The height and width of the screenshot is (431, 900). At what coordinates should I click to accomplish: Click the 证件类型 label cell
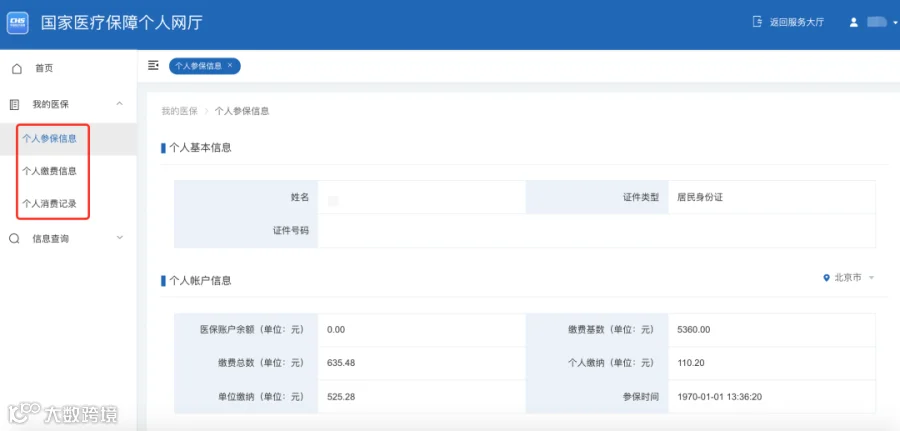[x=597, y=197]
